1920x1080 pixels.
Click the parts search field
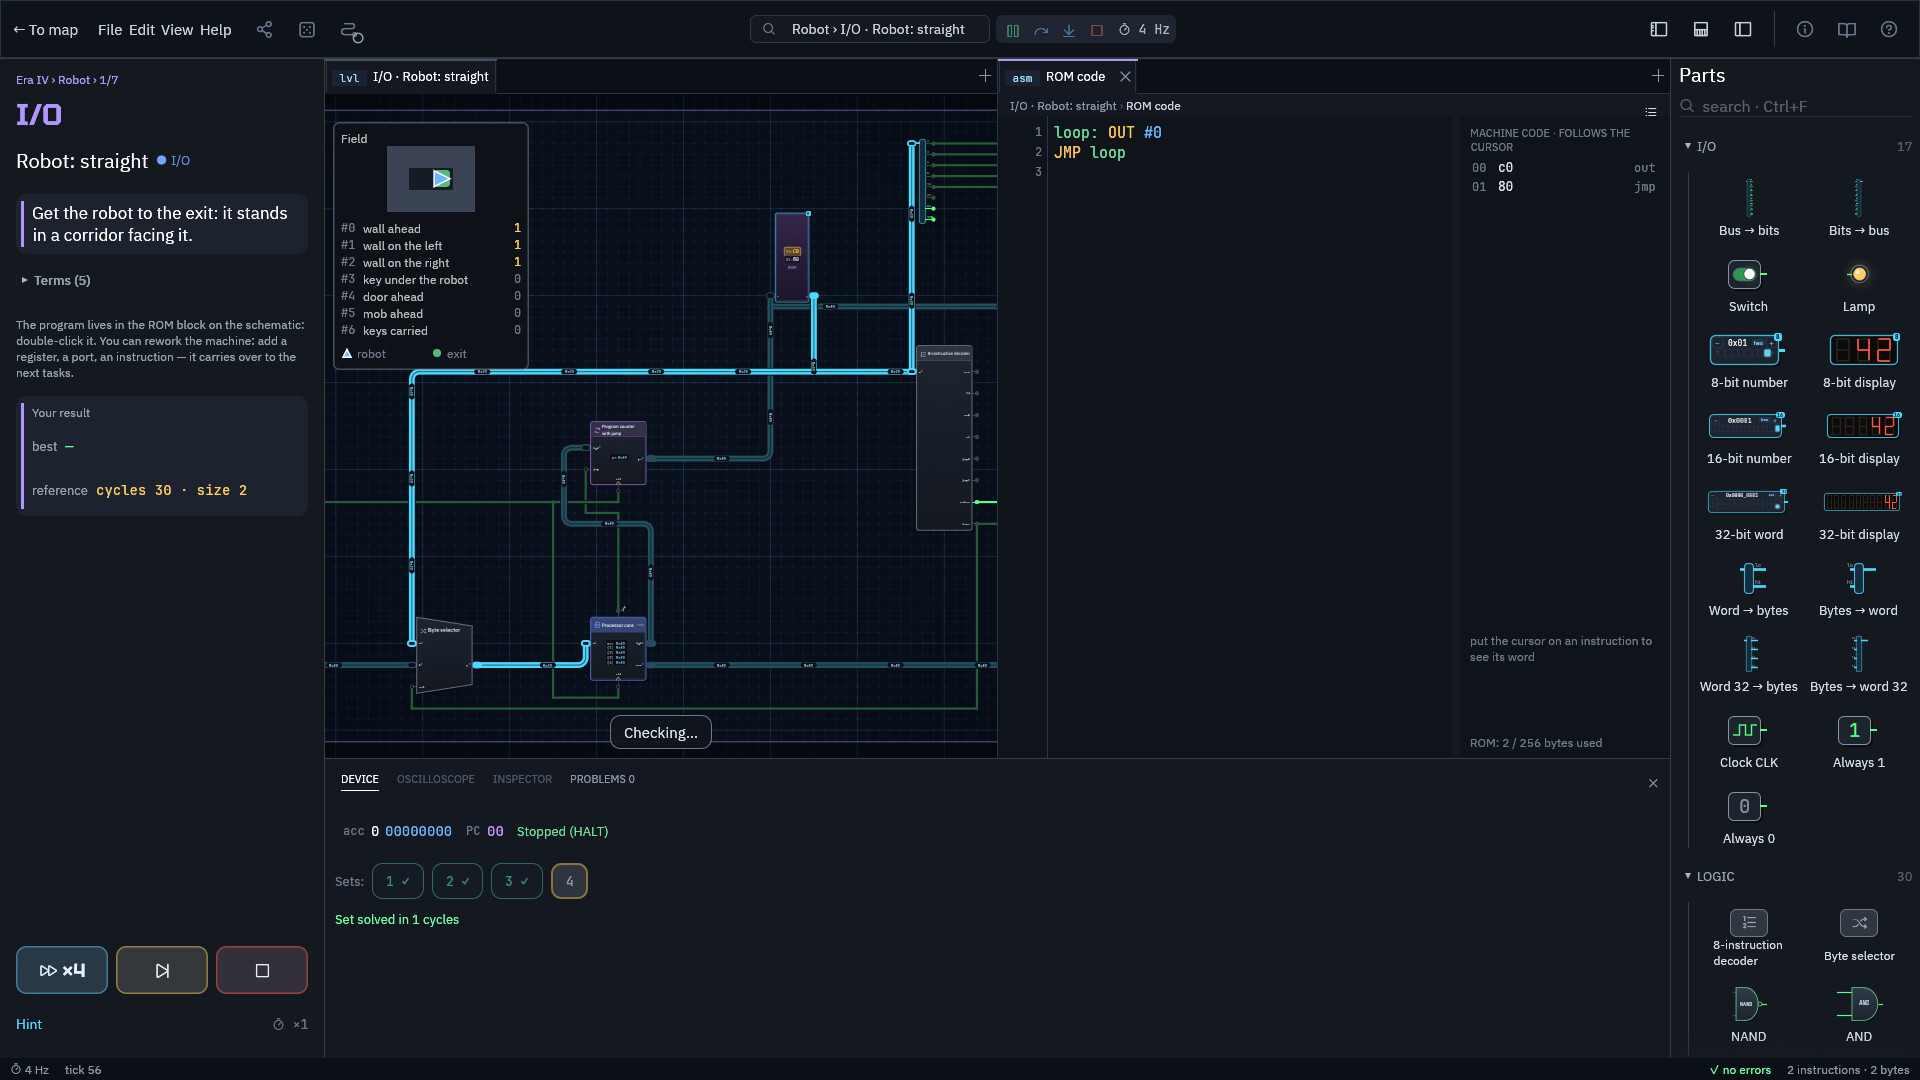[x=1796, y=106]
